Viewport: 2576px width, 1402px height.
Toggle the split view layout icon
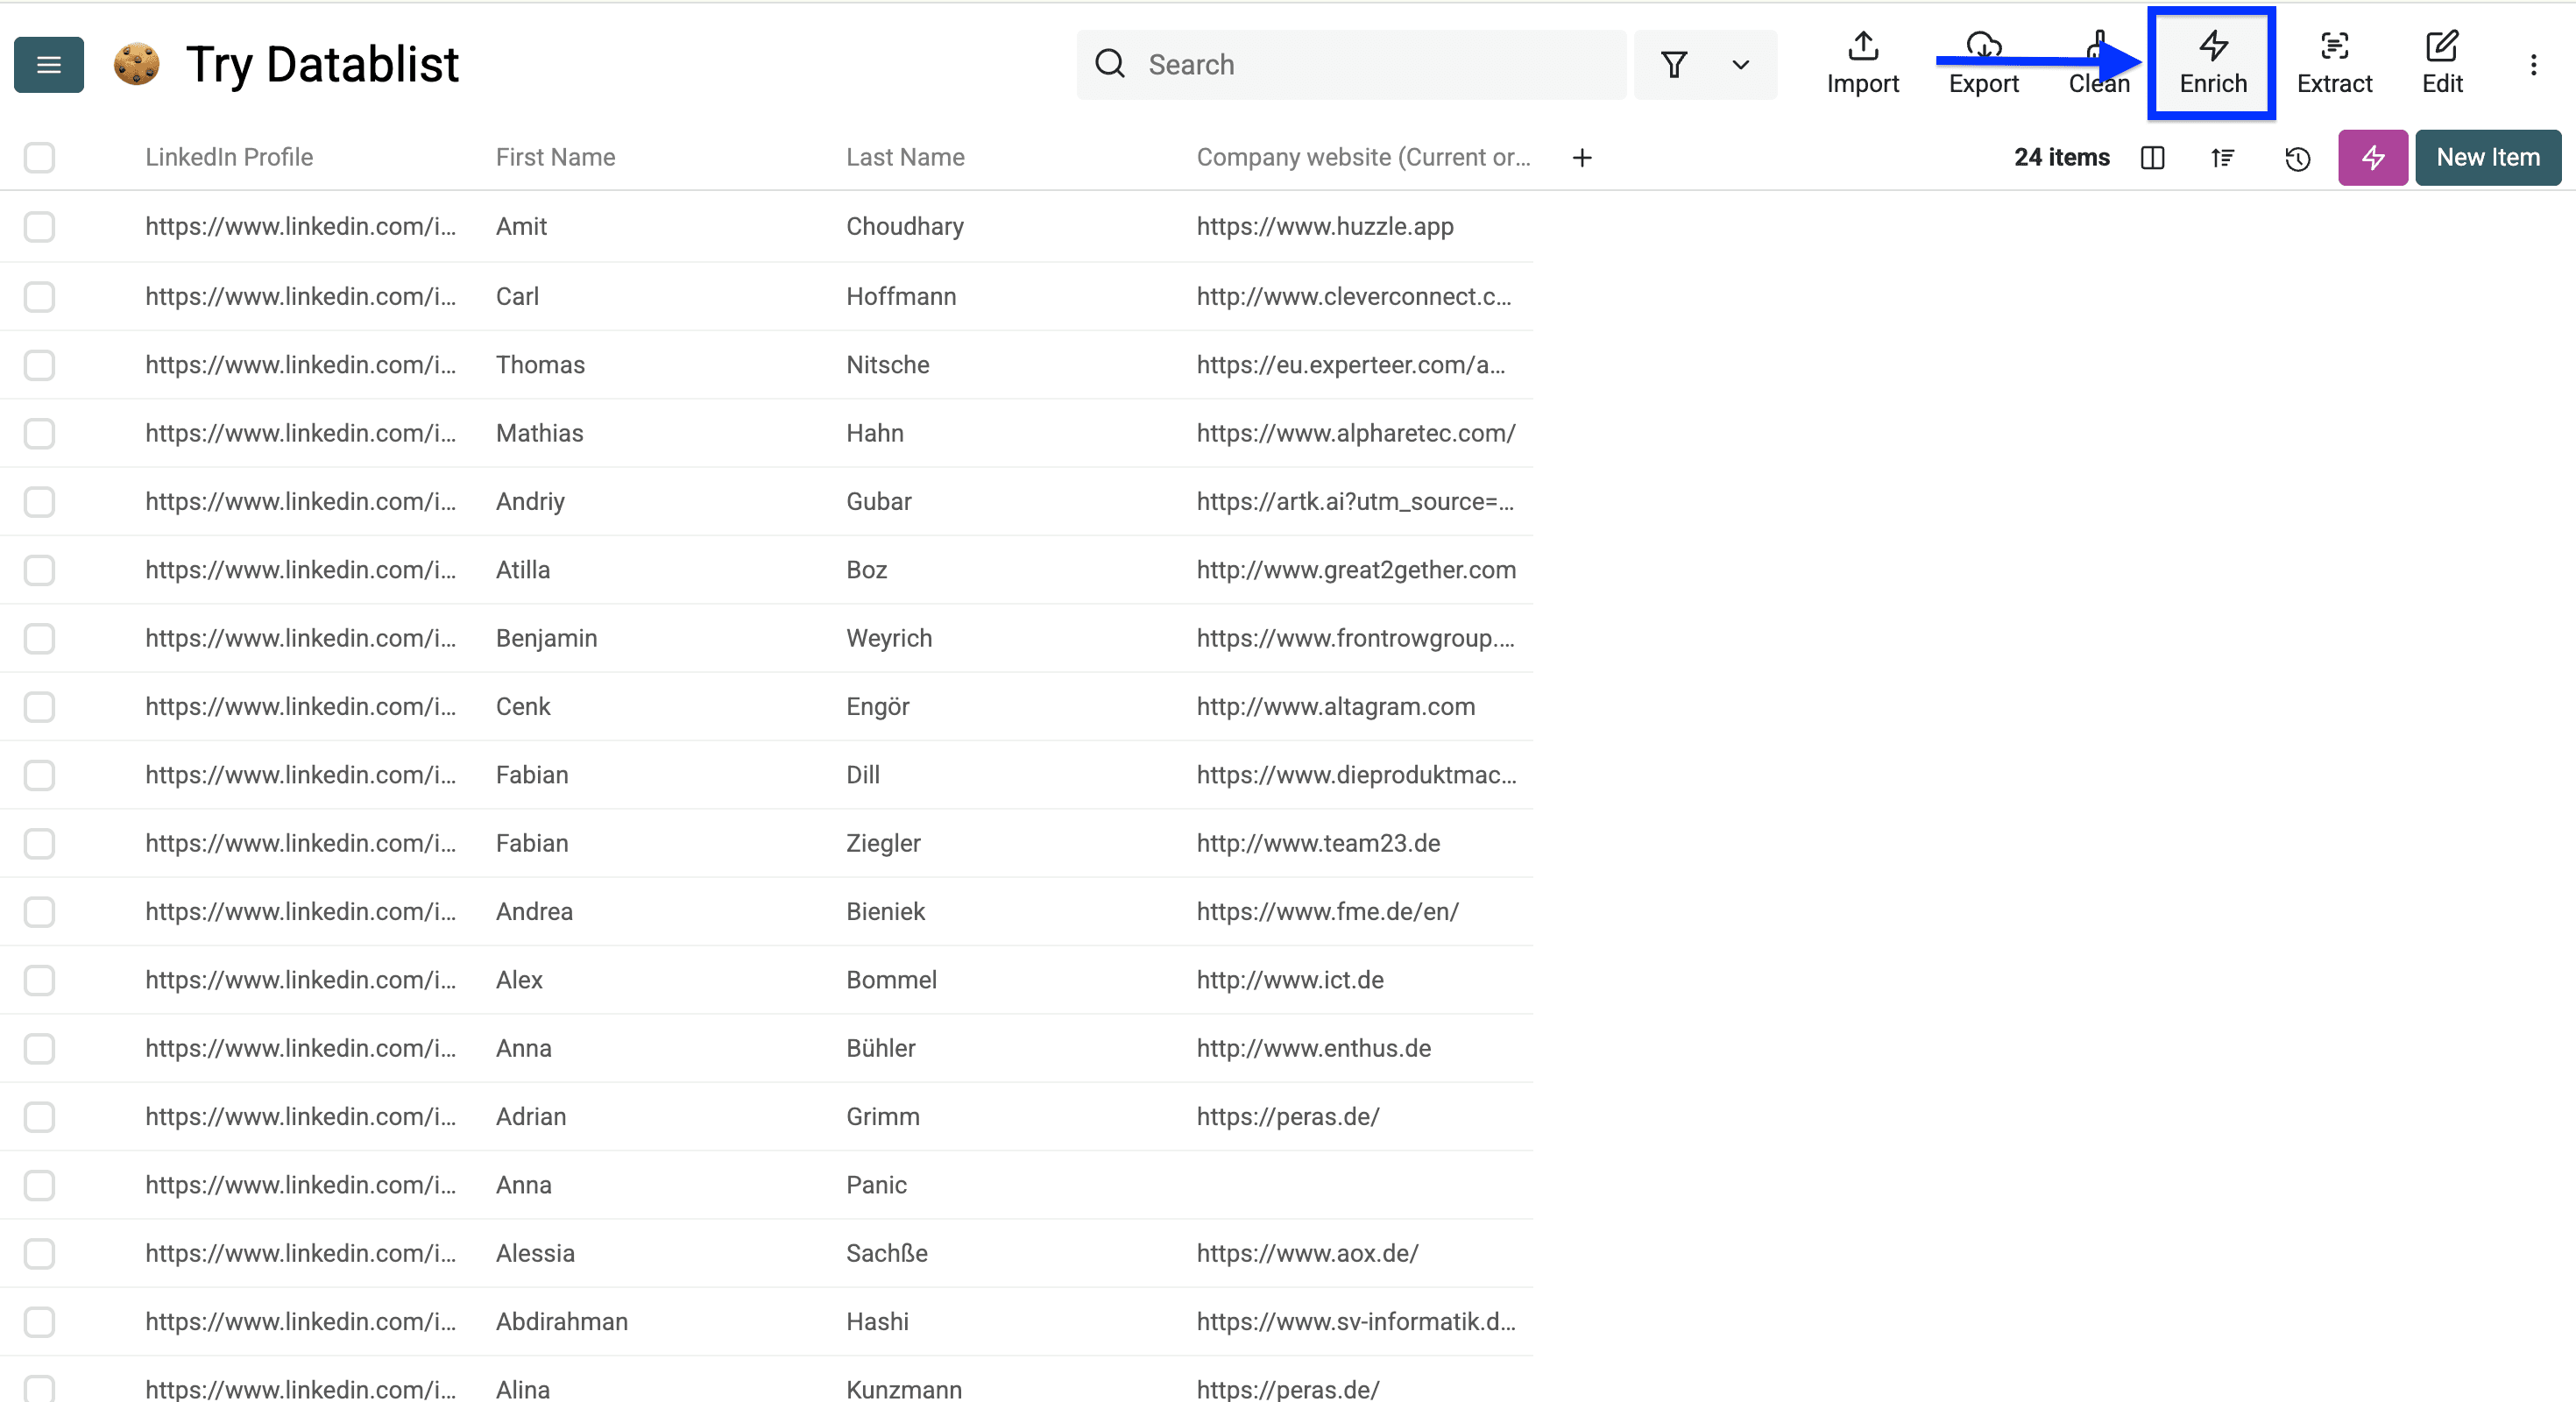pos(2153,158)
